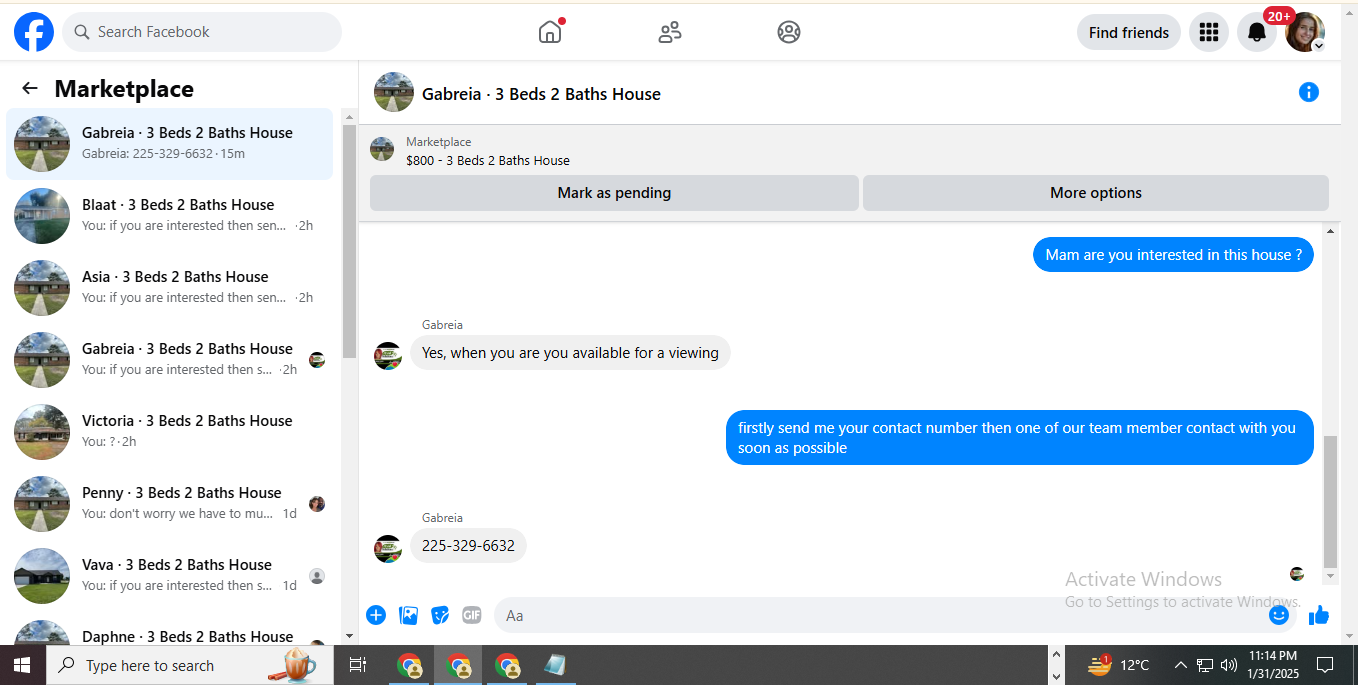1358x685 pixels.
Task: Click the volume icon in system tray
Action: coord(1229,665)
